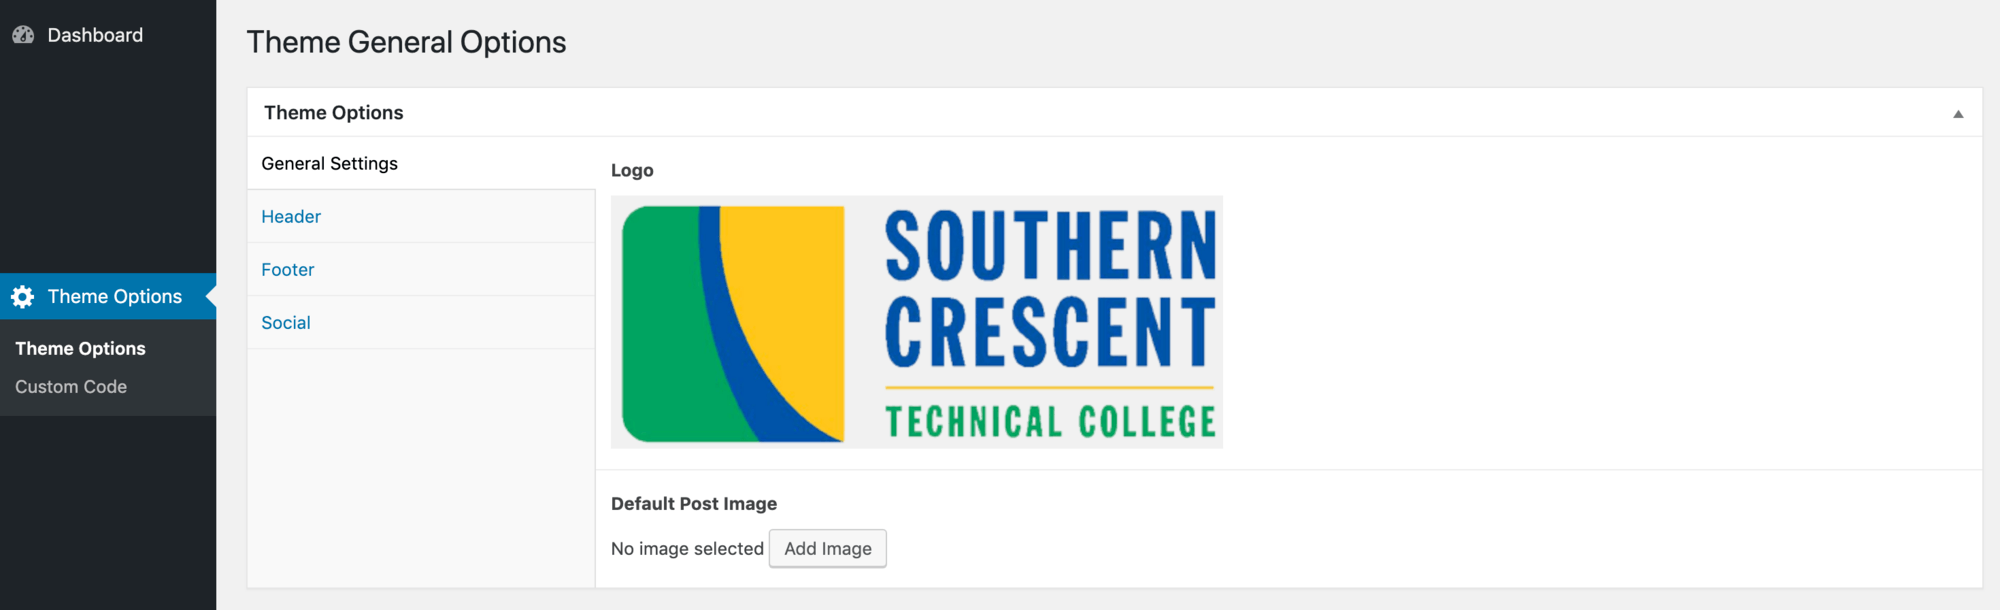The height and width of the screenshot is (610, 2000).
Task: Click the Theme General Options page heading
Action: (406, 42)
